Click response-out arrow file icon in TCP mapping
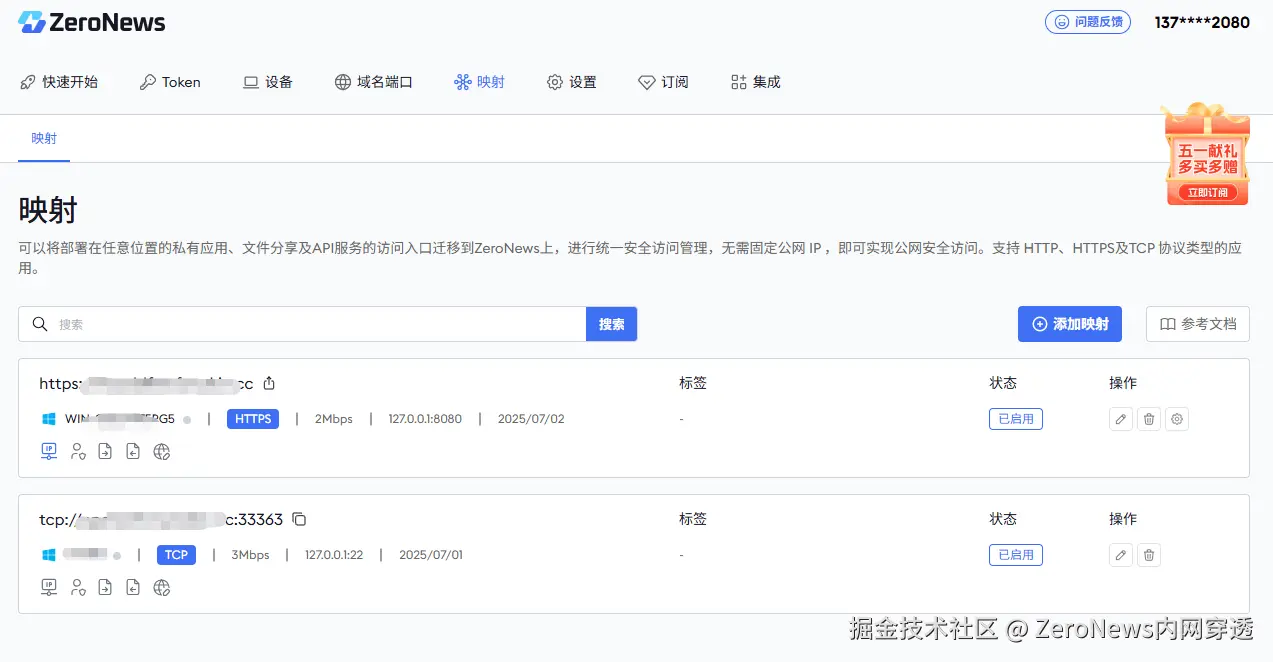The image size is (1273, 662). coord(133,588)
